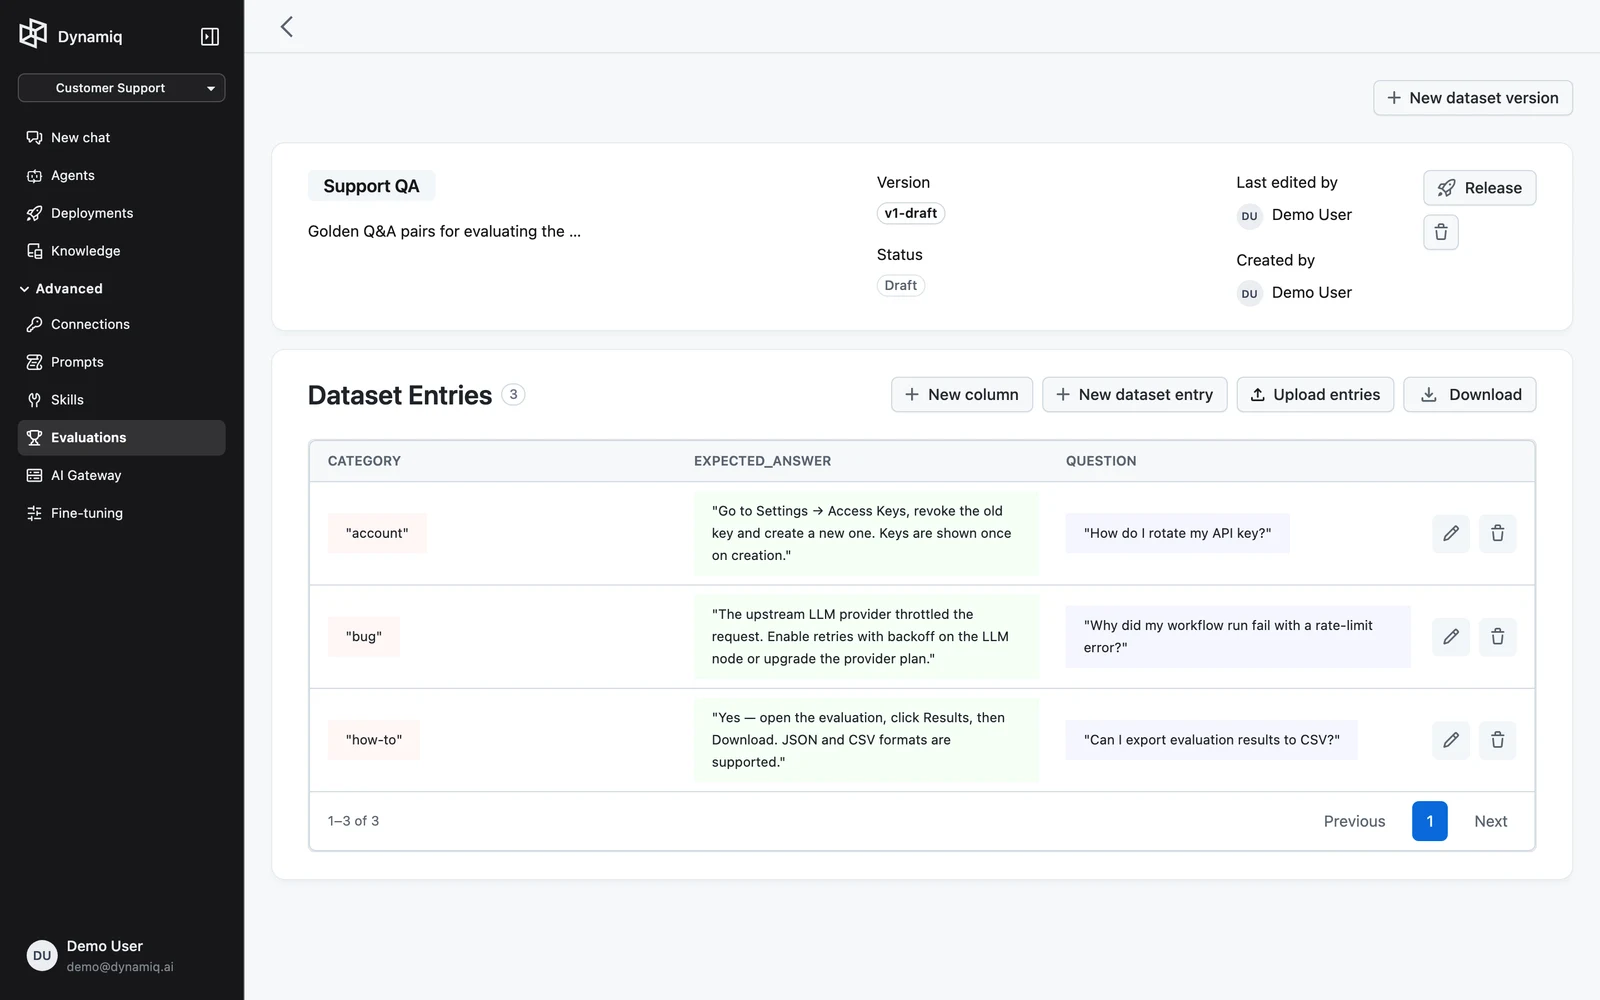Viewport: 1600px width, 1000px height.
Task: Click the dataset description text
Action: [444, 231]
